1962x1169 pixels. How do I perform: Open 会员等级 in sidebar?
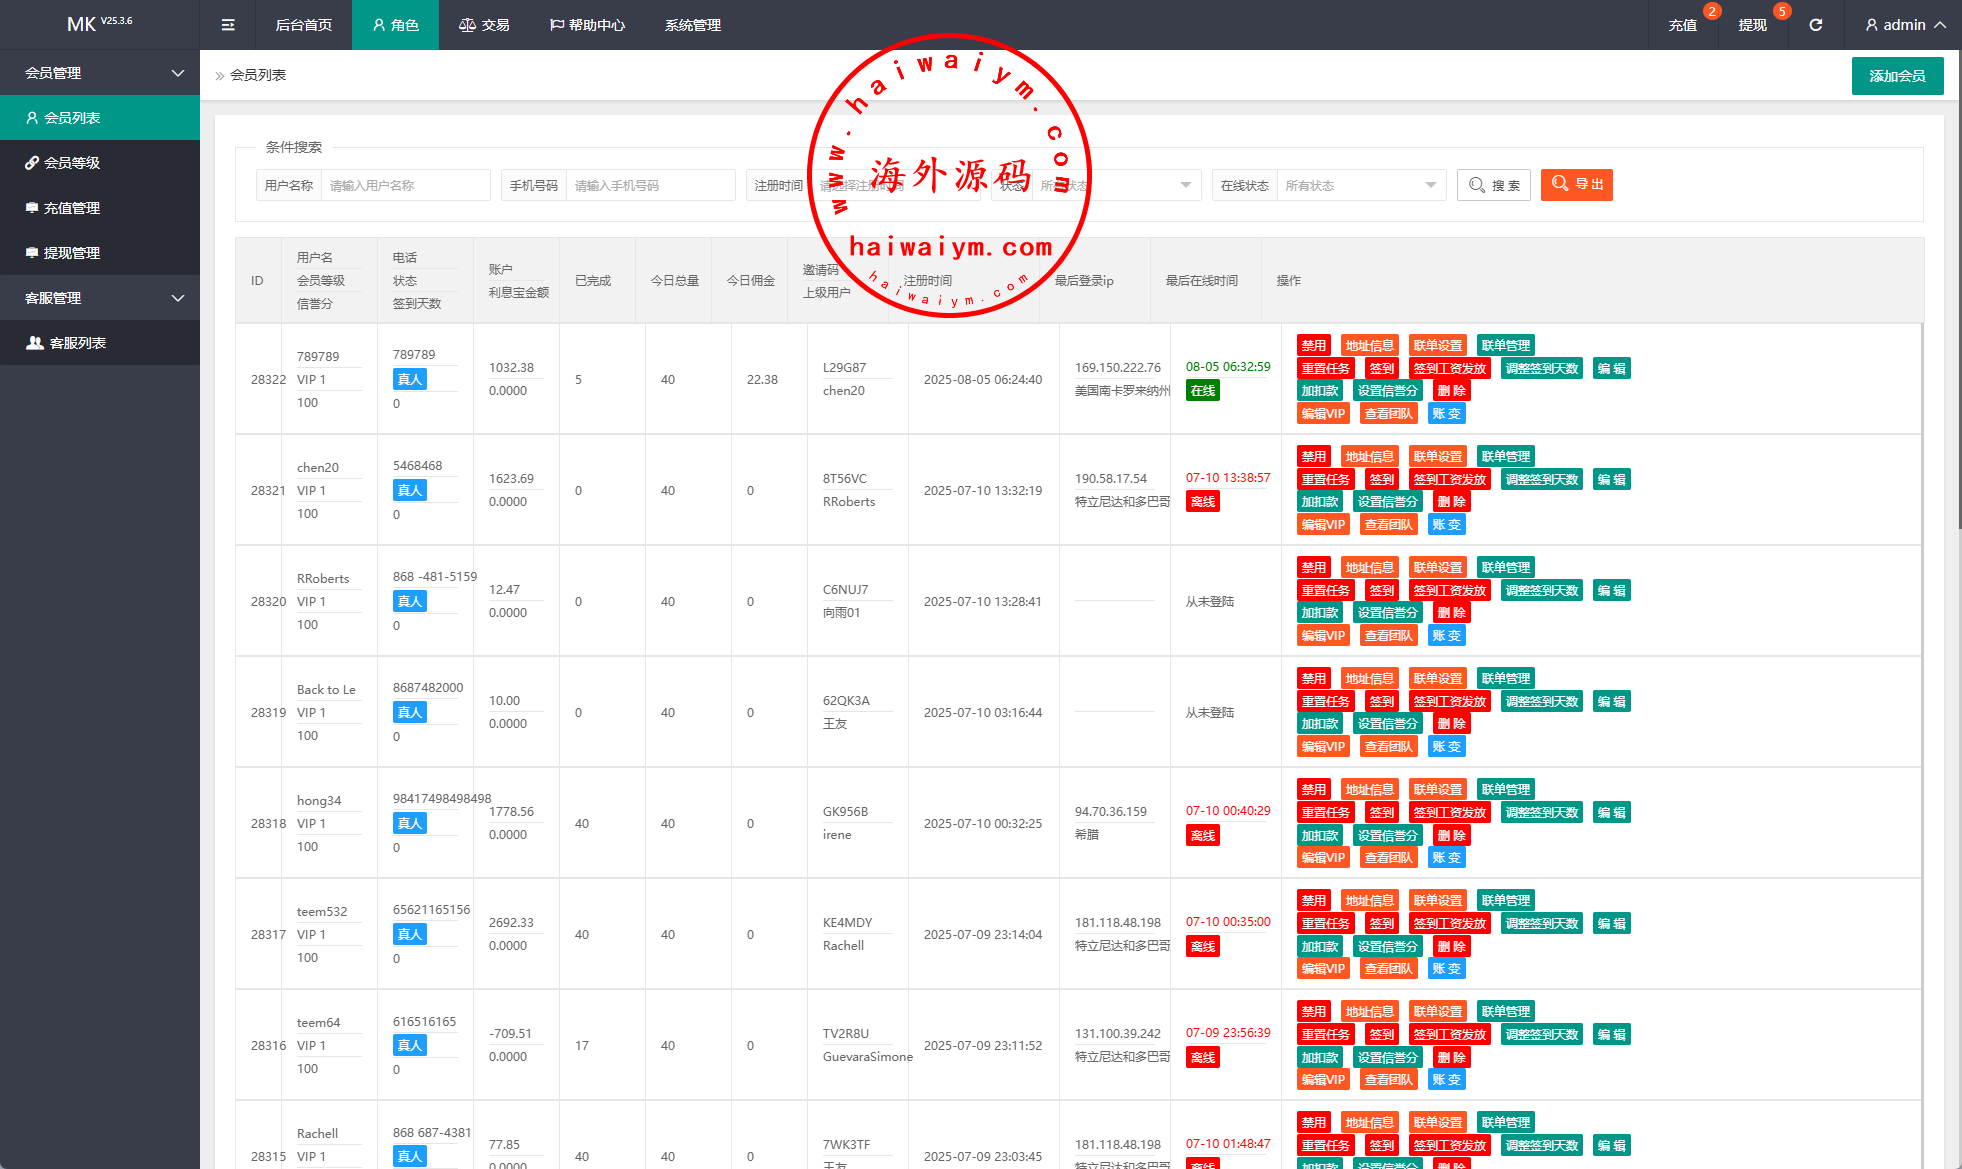72,163
